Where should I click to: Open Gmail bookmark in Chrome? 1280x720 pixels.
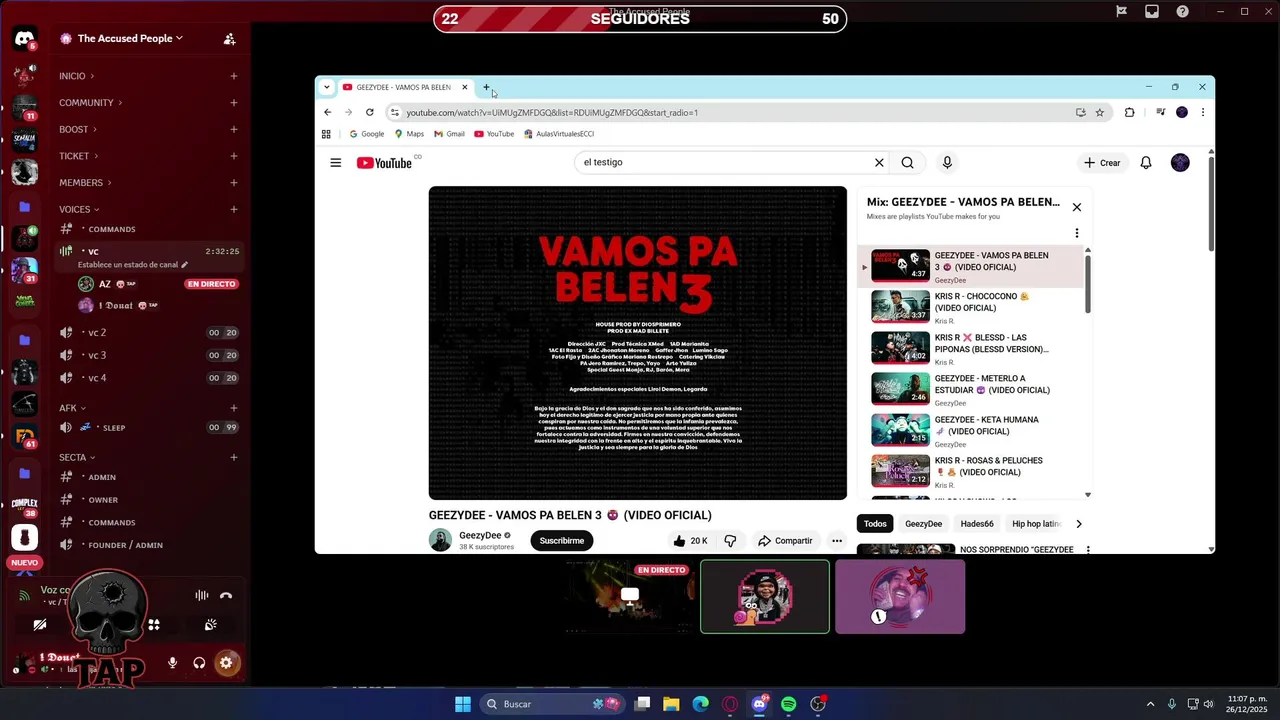point(449,134)
